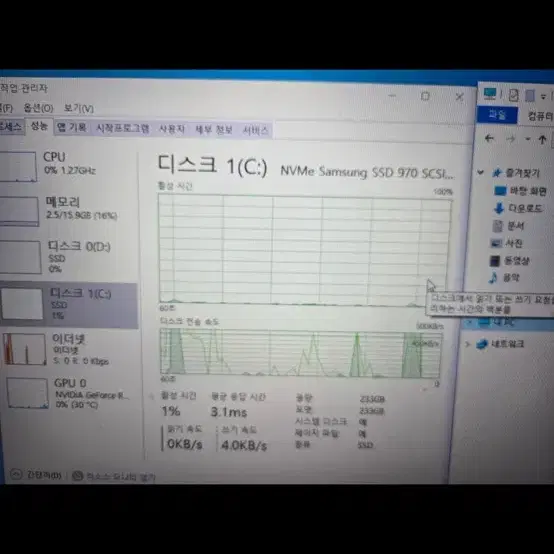
Task: Switch to the 시작프로그램 tab
Action: click(x=123, y=128)
